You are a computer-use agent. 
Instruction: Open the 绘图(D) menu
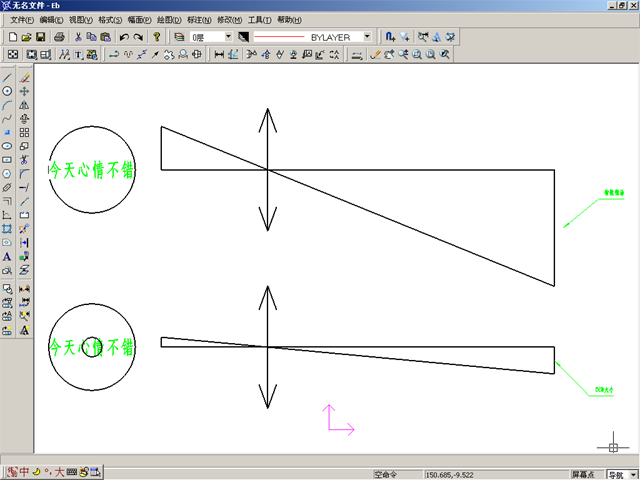point(169,20)
